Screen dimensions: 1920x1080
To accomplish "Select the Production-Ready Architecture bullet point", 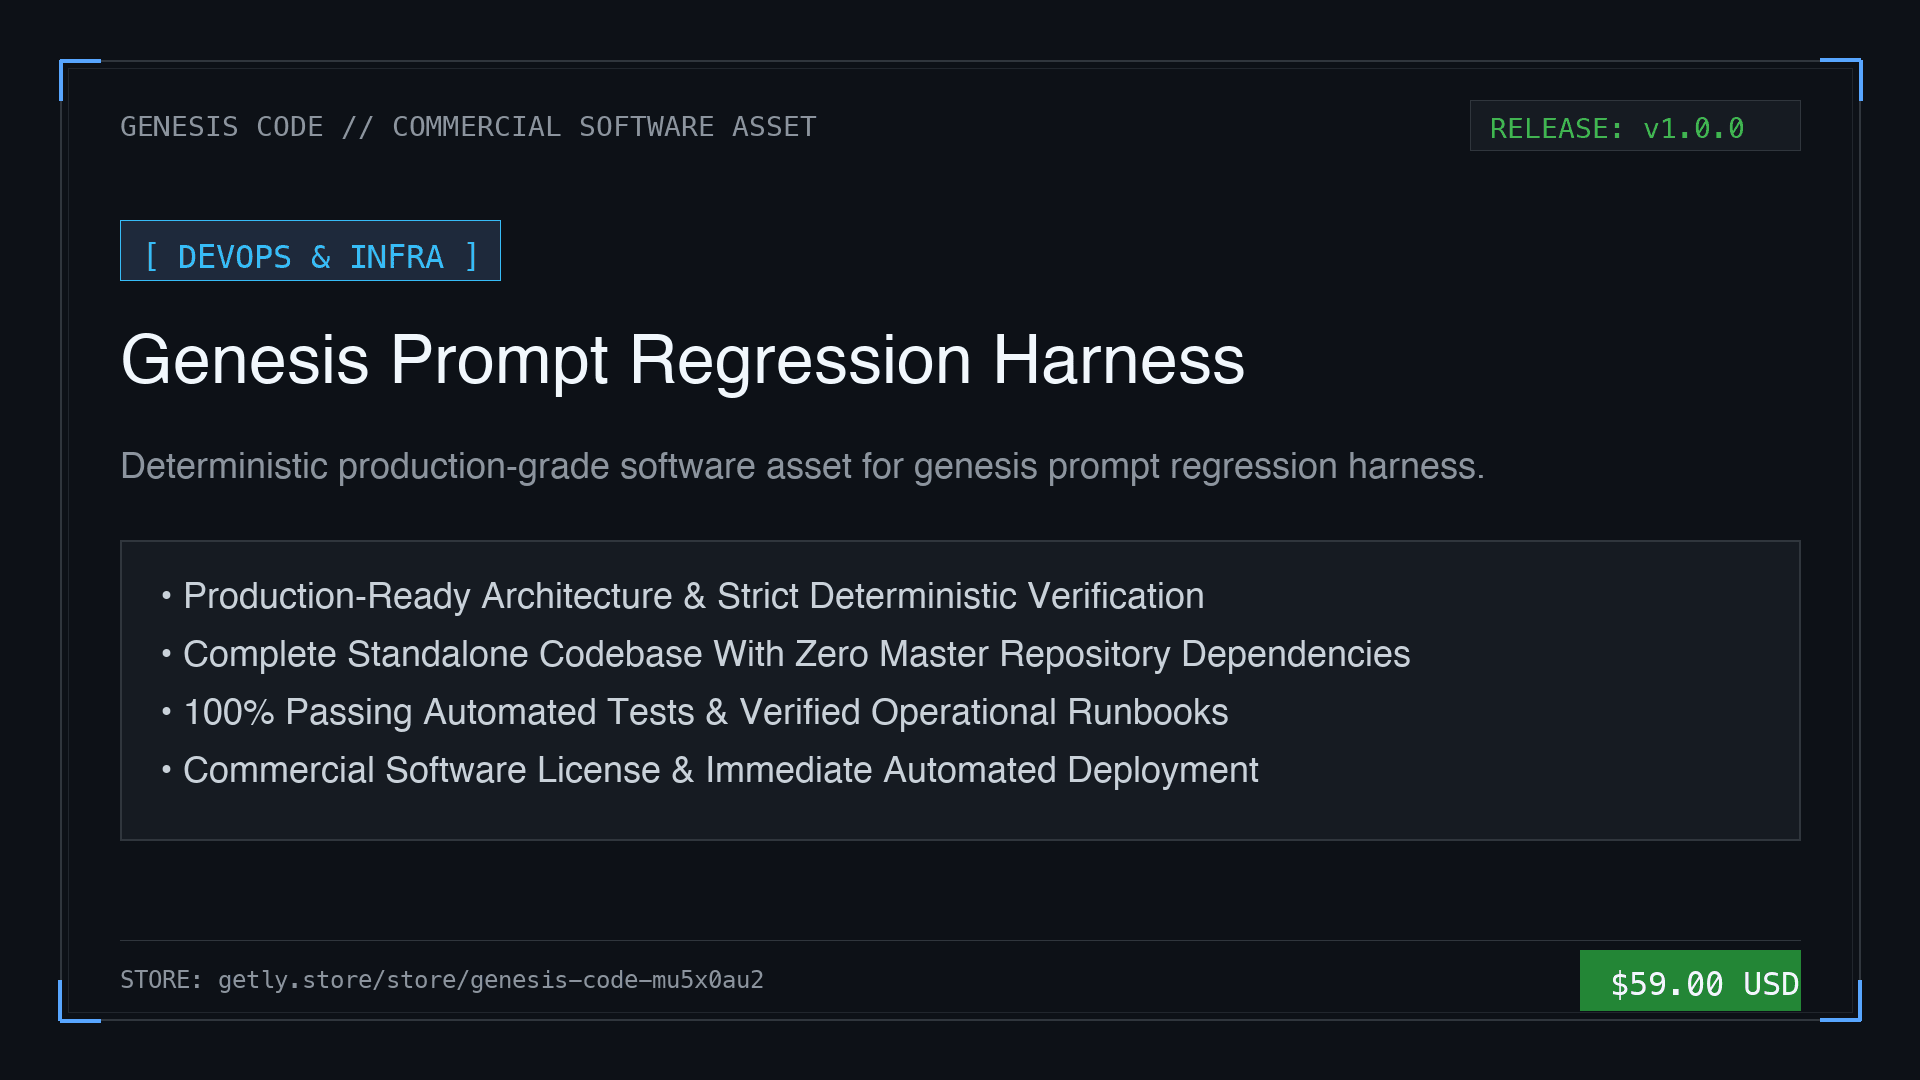I will click(683, 596).
